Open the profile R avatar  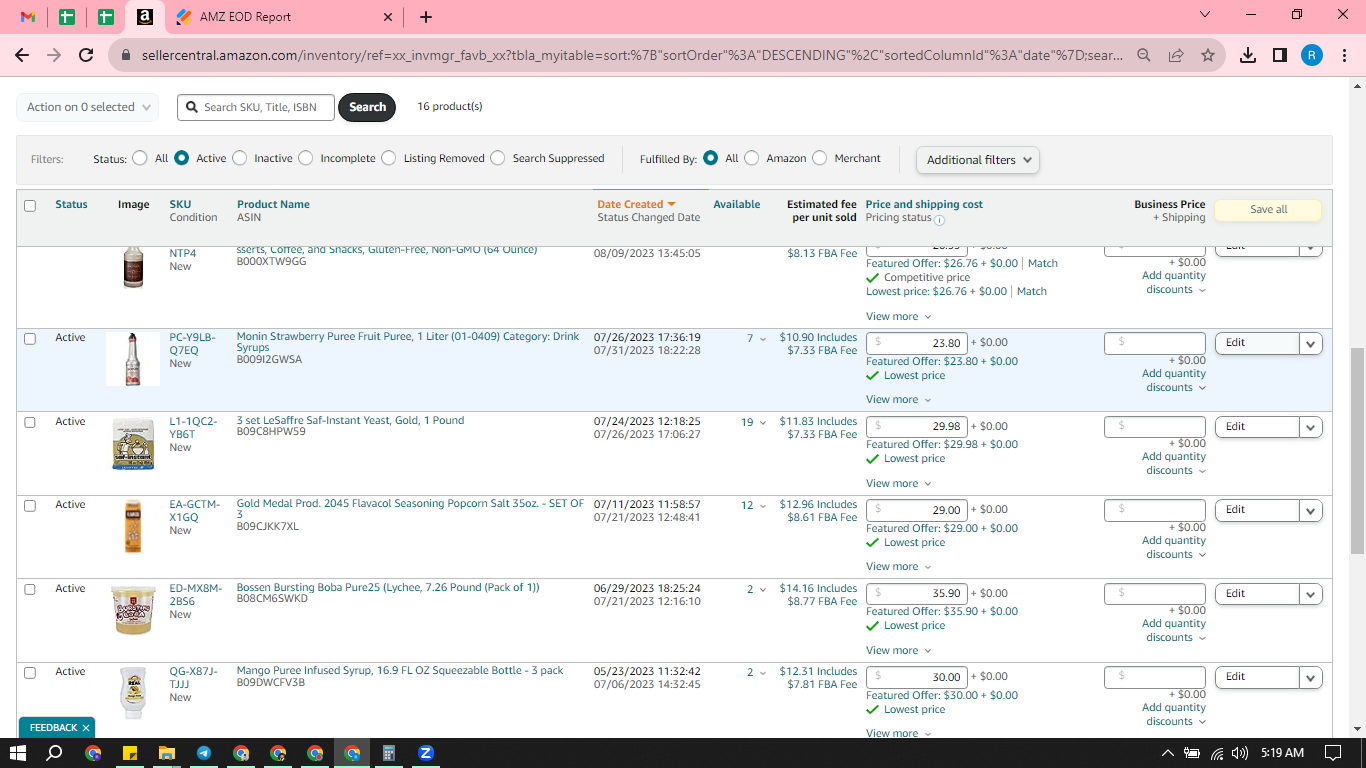click(1312, 56)
